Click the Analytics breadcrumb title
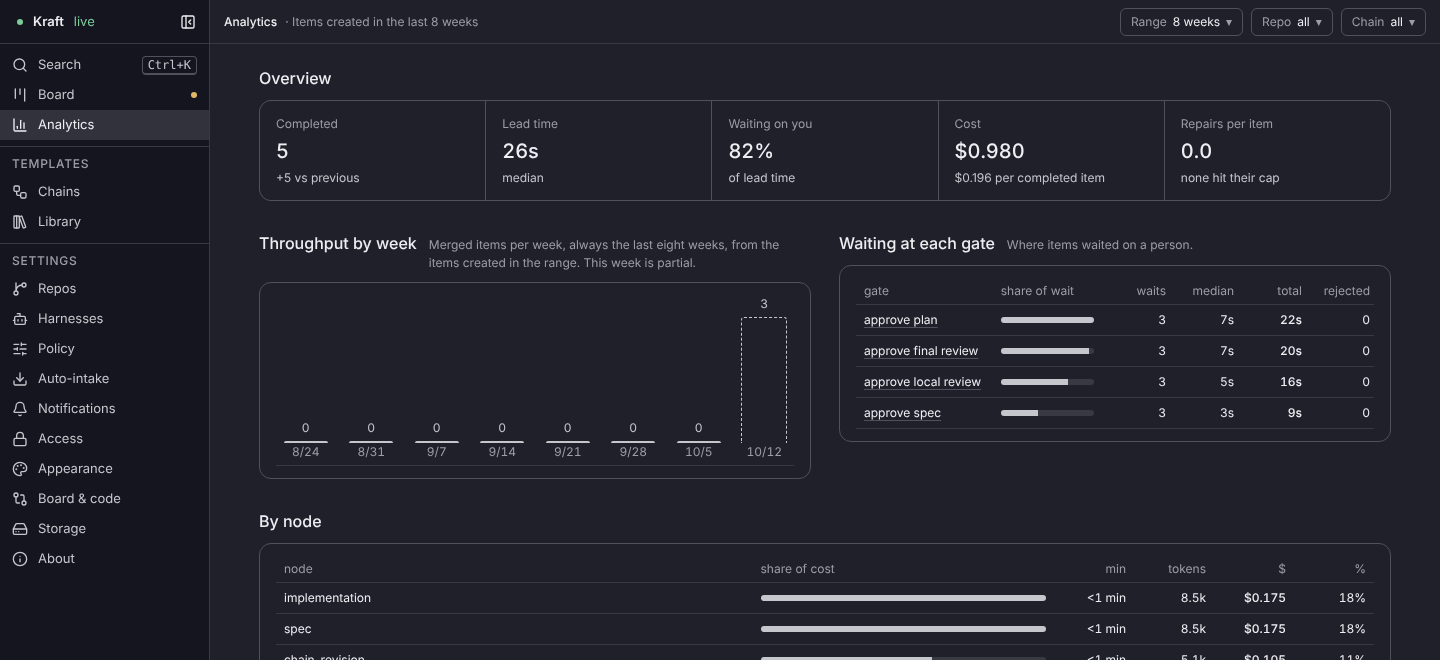This screenshot has height=660, width=1440. [x=250, y=22]
